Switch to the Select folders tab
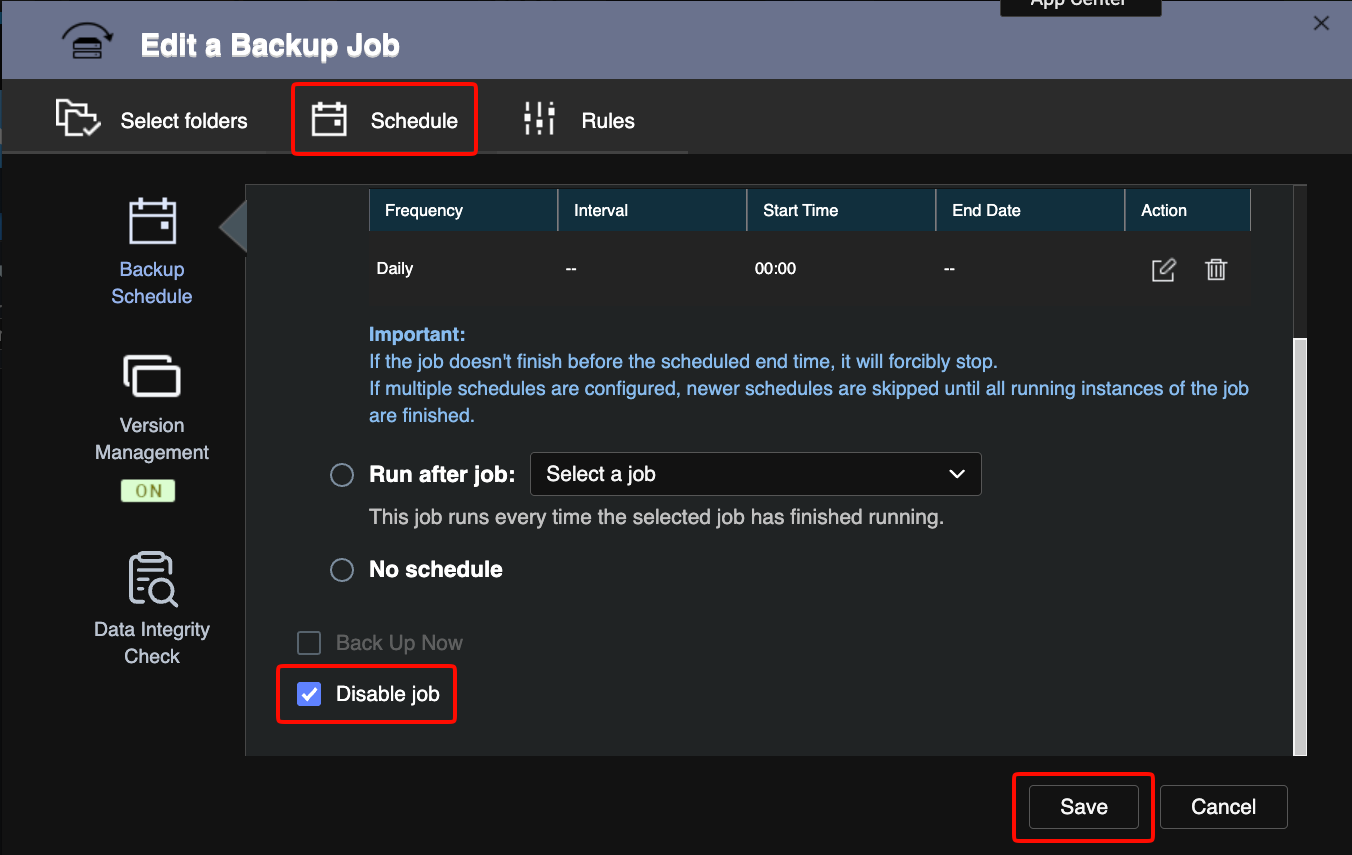 (x=151, y=120)
